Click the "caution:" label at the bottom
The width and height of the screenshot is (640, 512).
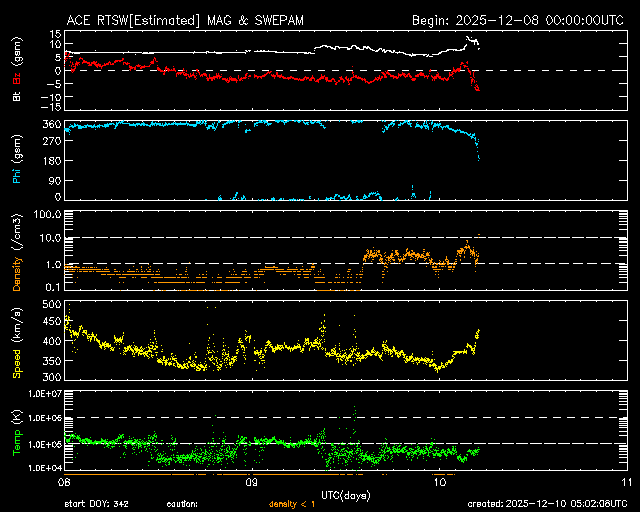[182, 504]
